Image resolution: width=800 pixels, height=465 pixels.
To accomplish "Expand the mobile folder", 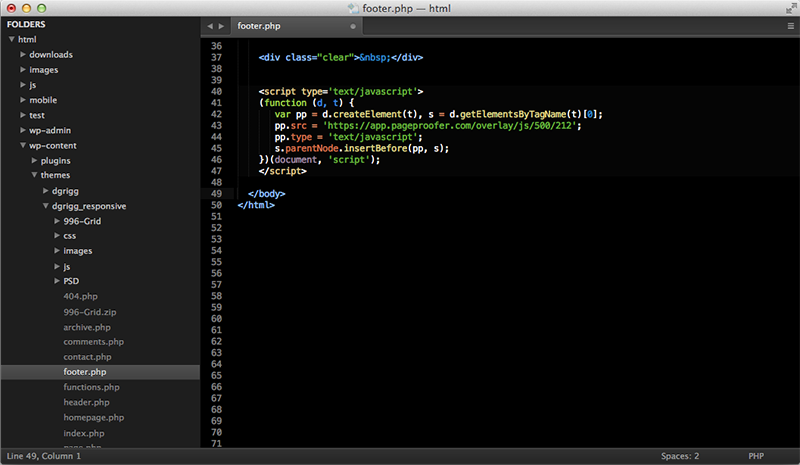I will click(x=23, y=100).
